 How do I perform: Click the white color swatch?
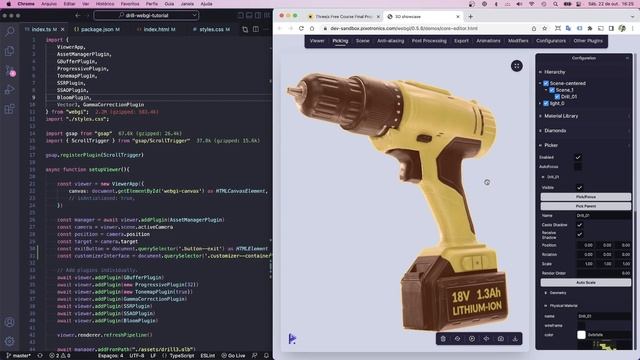581,335
